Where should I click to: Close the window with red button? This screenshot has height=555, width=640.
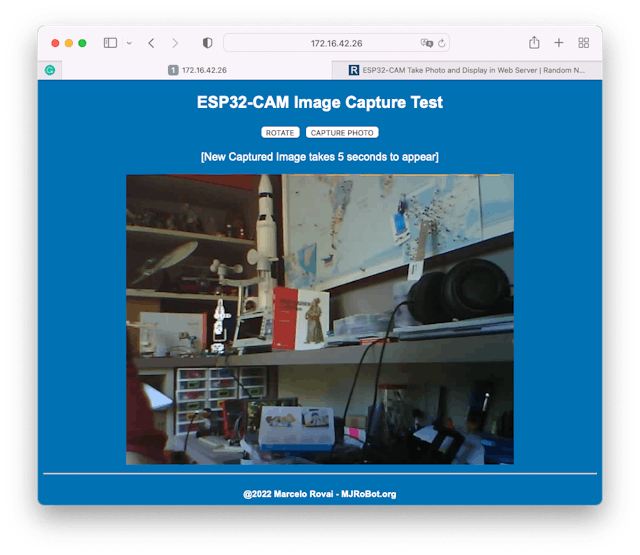click(x=55, y=43)
